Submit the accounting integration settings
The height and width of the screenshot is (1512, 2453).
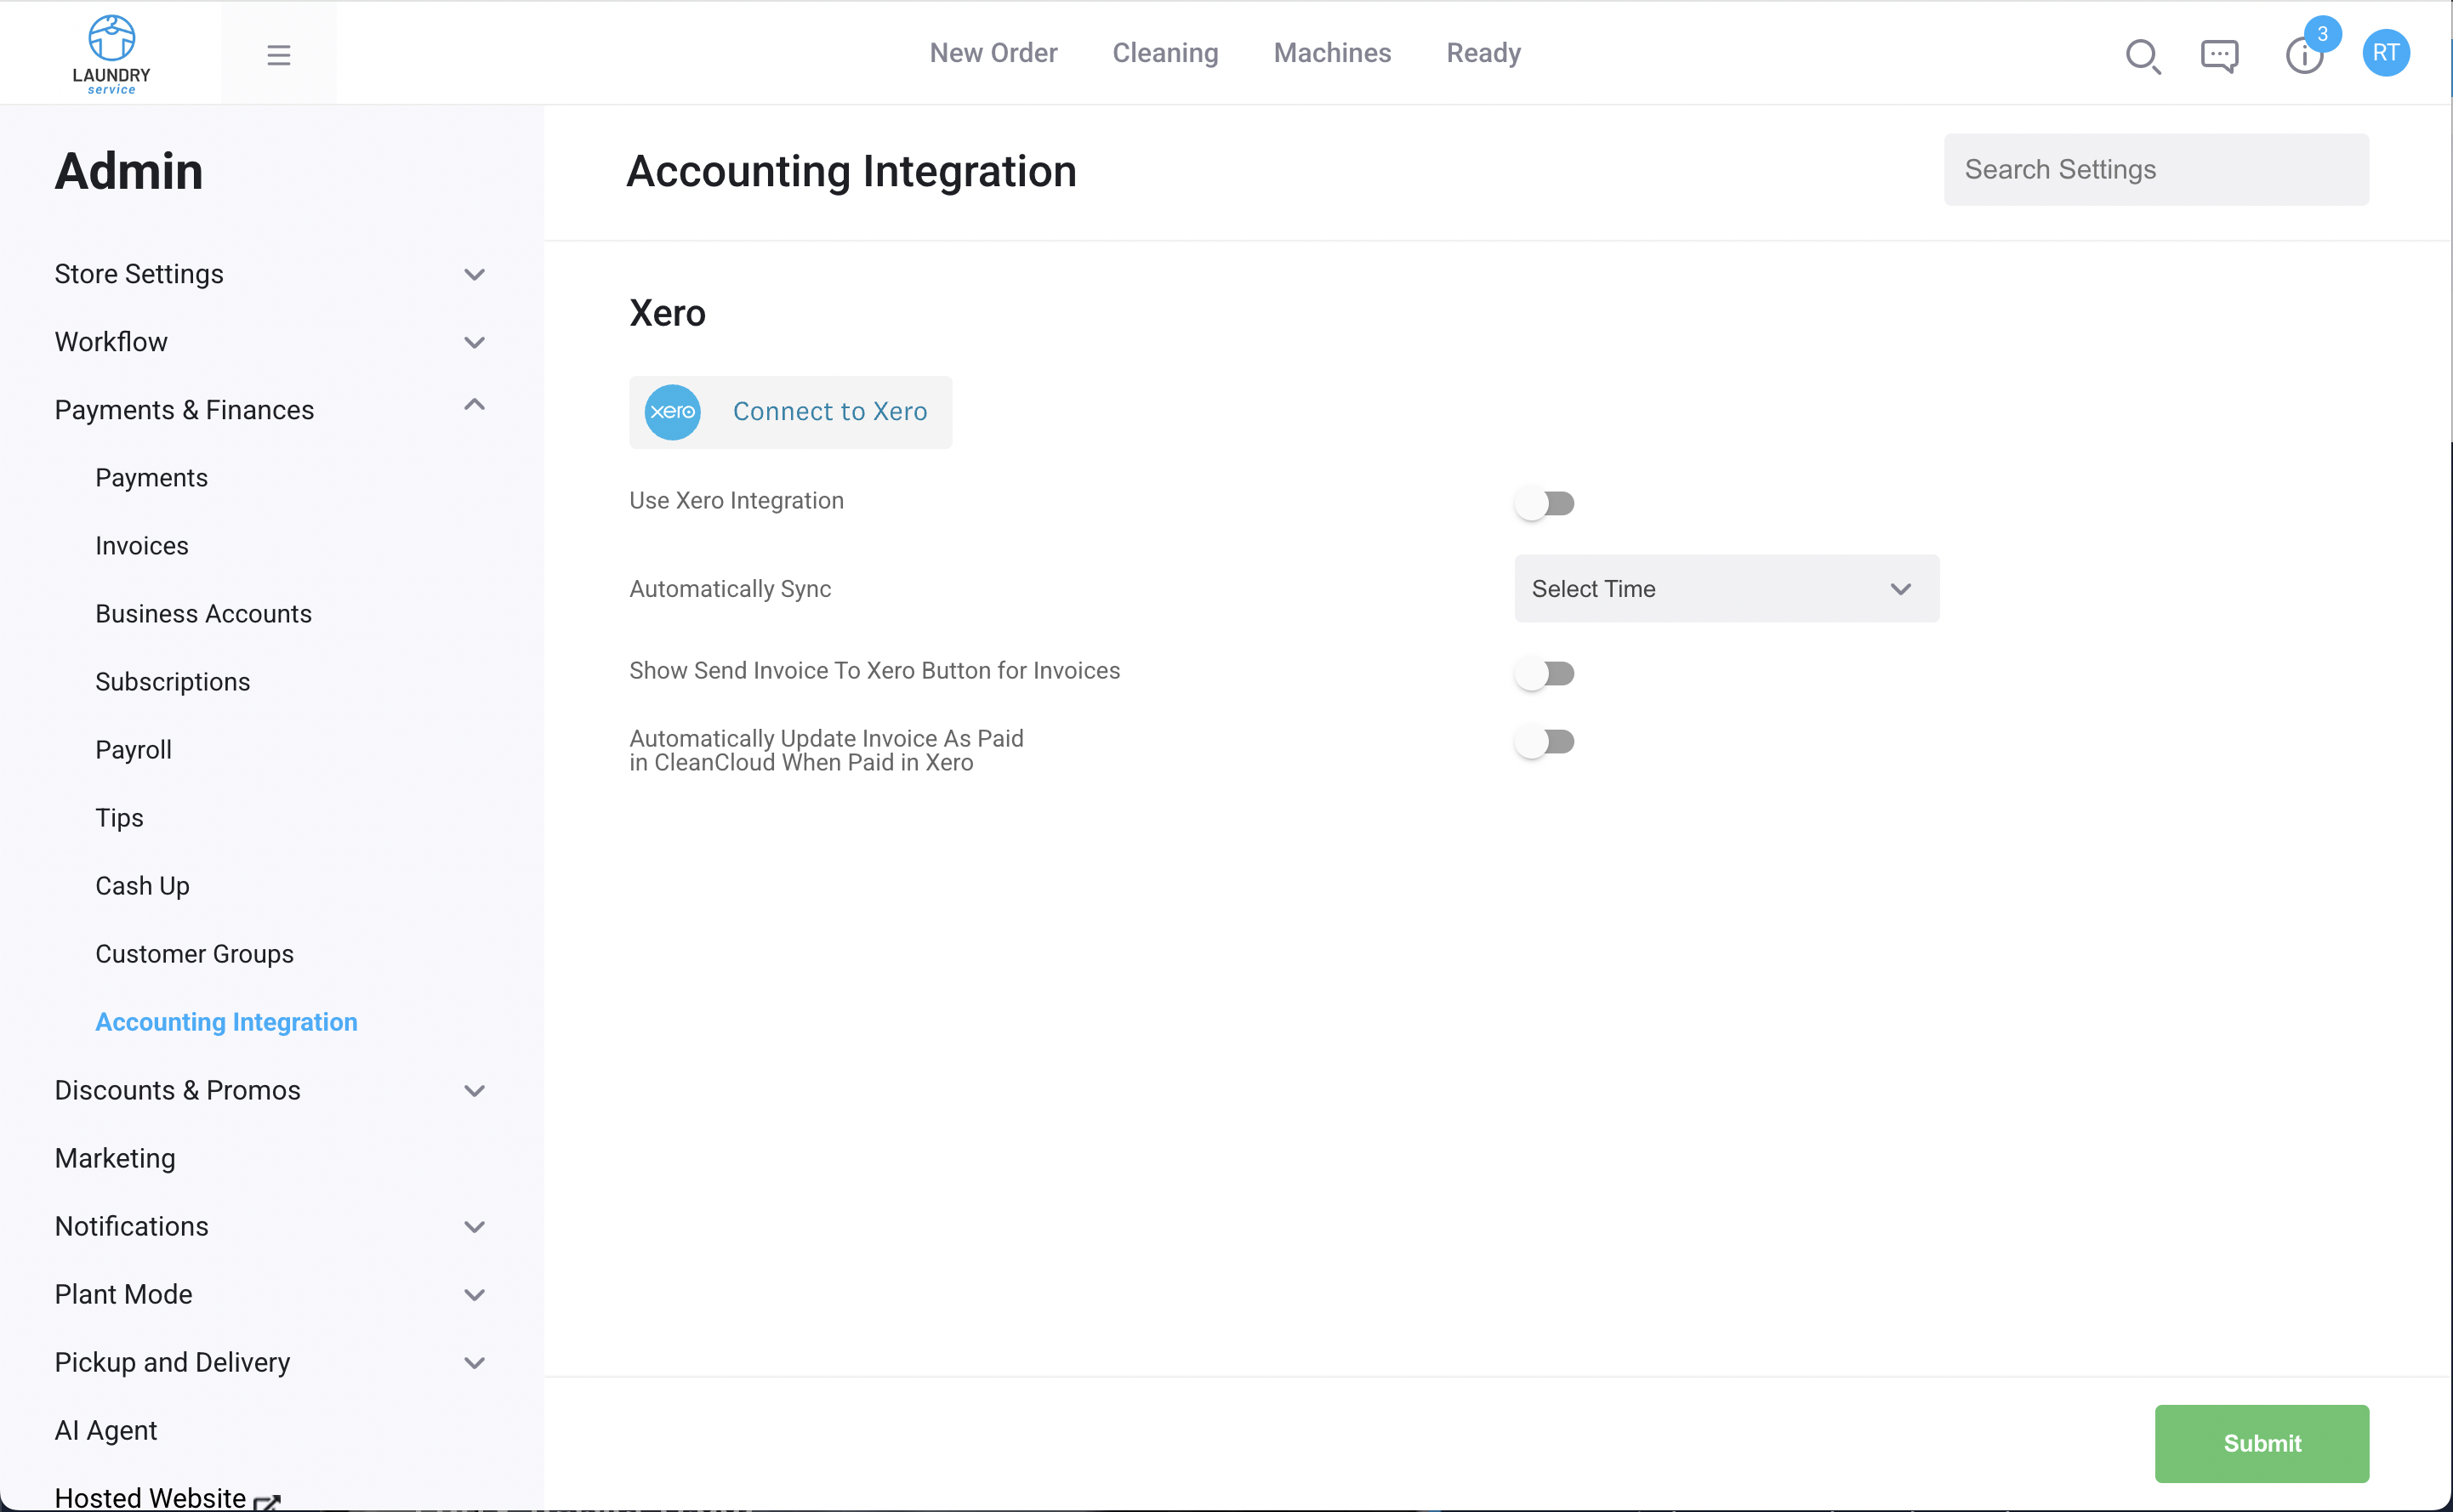[2261, 1443]
